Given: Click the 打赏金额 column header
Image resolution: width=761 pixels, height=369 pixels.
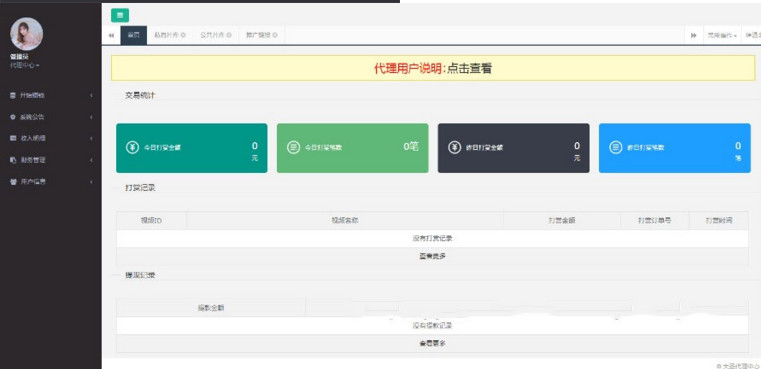Looking at the screenshot, I should click(x=562, y=220).
